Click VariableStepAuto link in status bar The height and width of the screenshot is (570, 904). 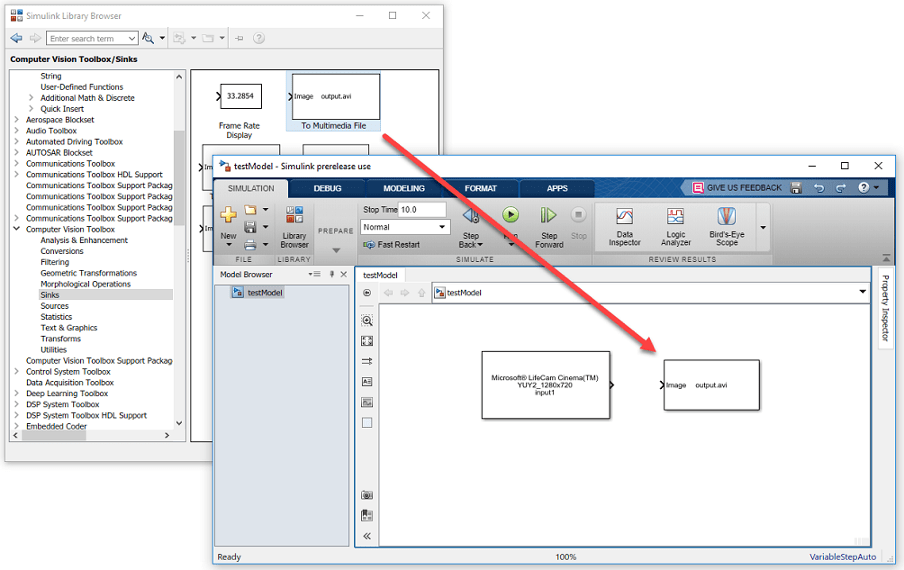coord(842,557)
